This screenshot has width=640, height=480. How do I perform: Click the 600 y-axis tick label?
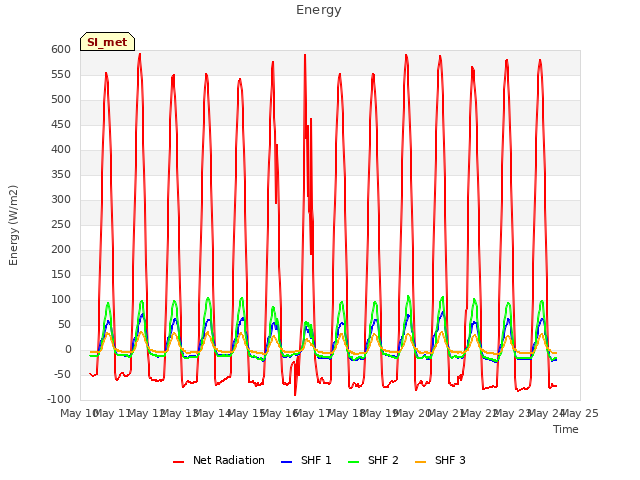pos(61,50)
